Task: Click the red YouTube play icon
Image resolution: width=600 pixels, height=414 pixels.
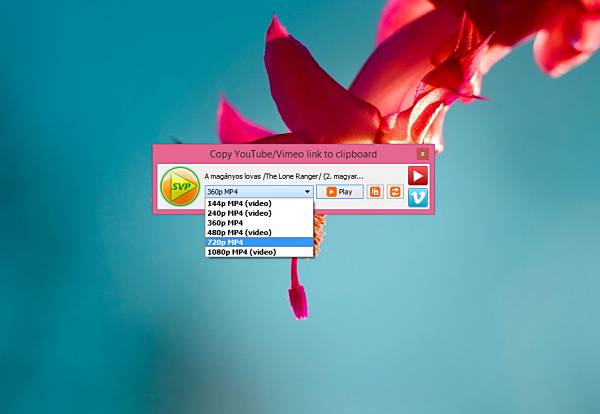Action: coord(417,176)
